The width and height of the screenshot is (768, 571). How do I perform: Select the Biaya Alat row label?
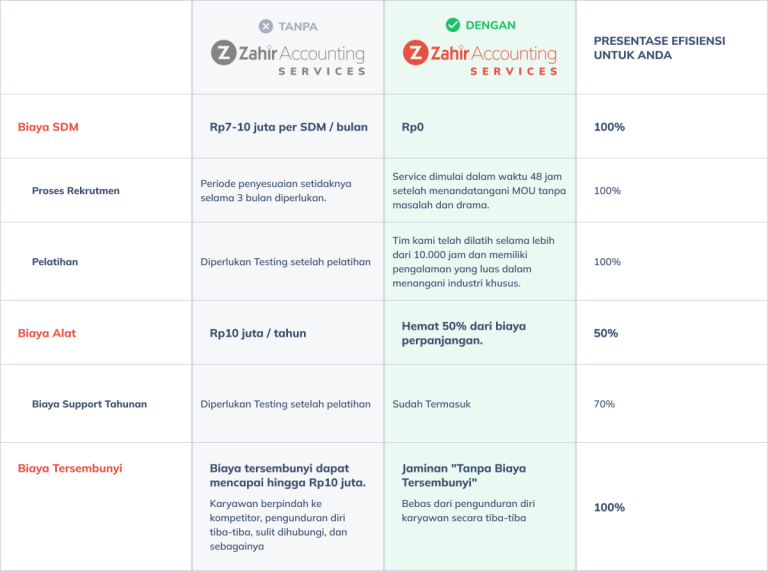[47, 333]
